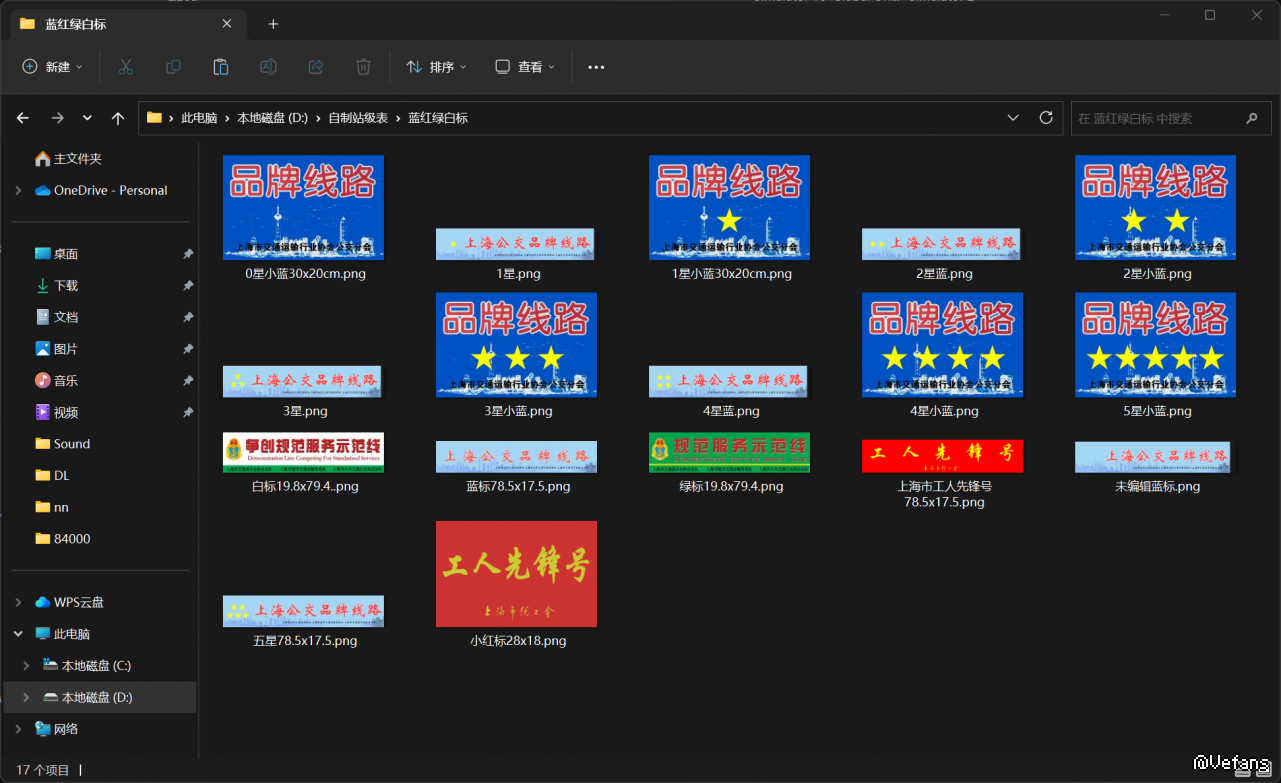The height and width of the screenshot is (783, 1281).
Task: Navigate to 自制站级表 in address bar
Action: 358,118
